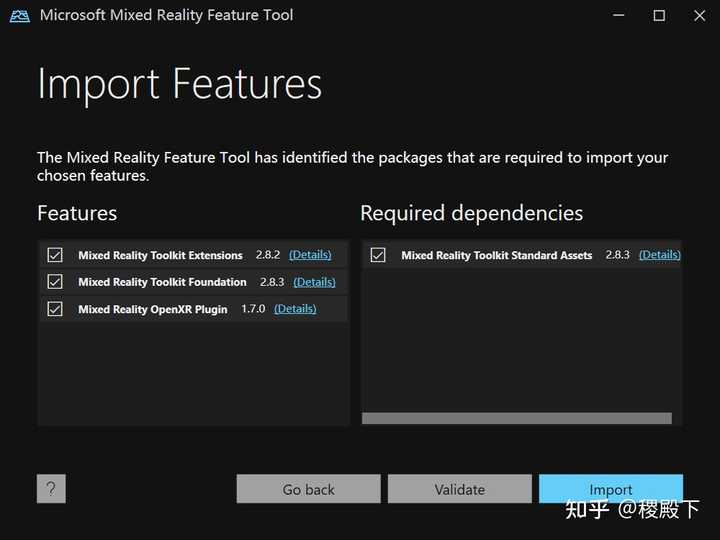
Task: Uncheck Mixed Reality Toolkit Extensions checkbox
Action: 55,255
